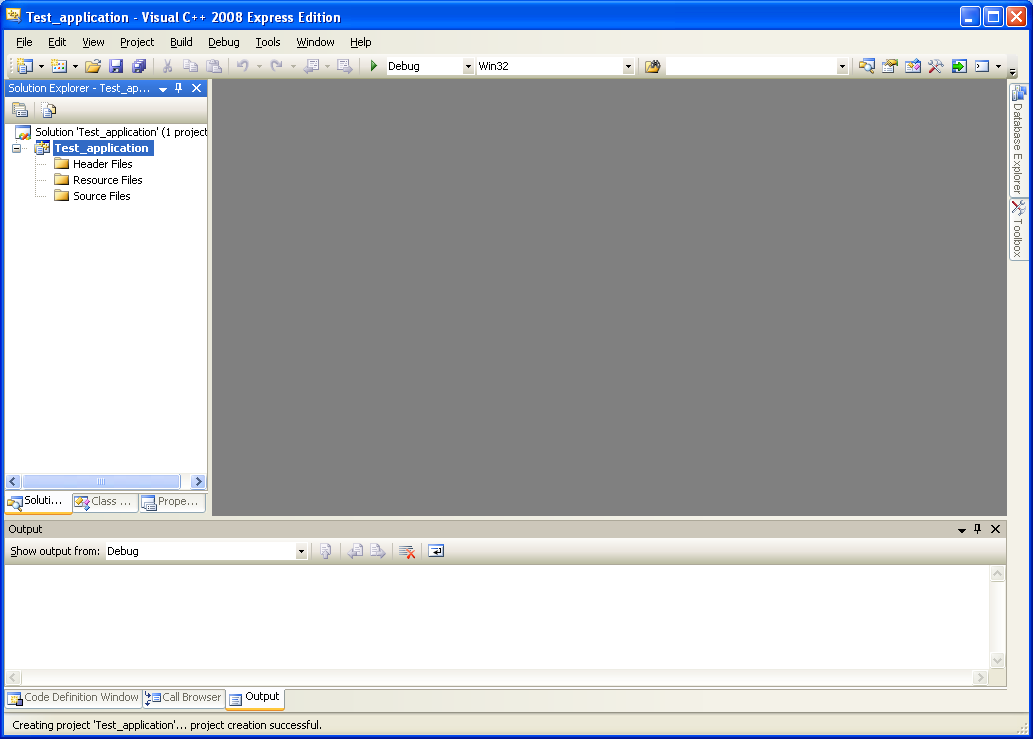This screenshot has height=739, width=1033.
Task: Click inside the Find text box
Action: 751,66
